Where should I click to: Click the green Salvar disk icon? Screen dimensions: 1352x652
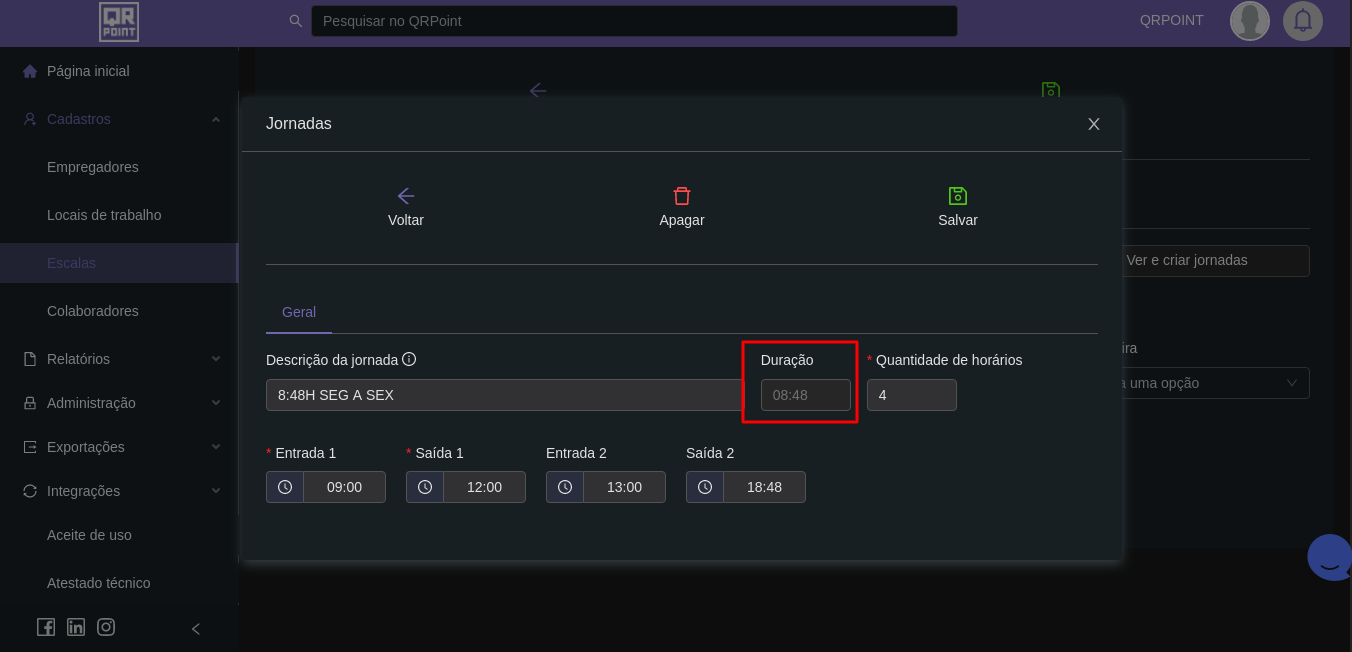957,196
